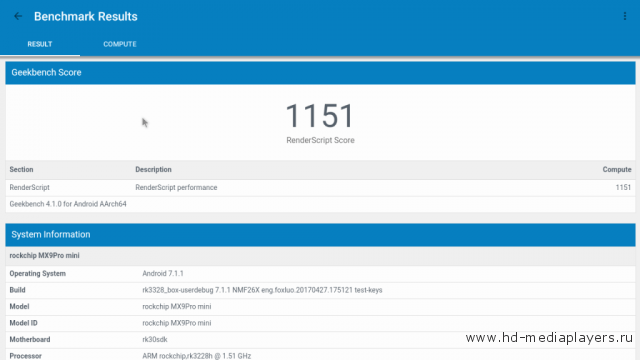The width and height of the screenshot is (640, 360).
Task: Select the Geekbench Score header
Action: 320,73
